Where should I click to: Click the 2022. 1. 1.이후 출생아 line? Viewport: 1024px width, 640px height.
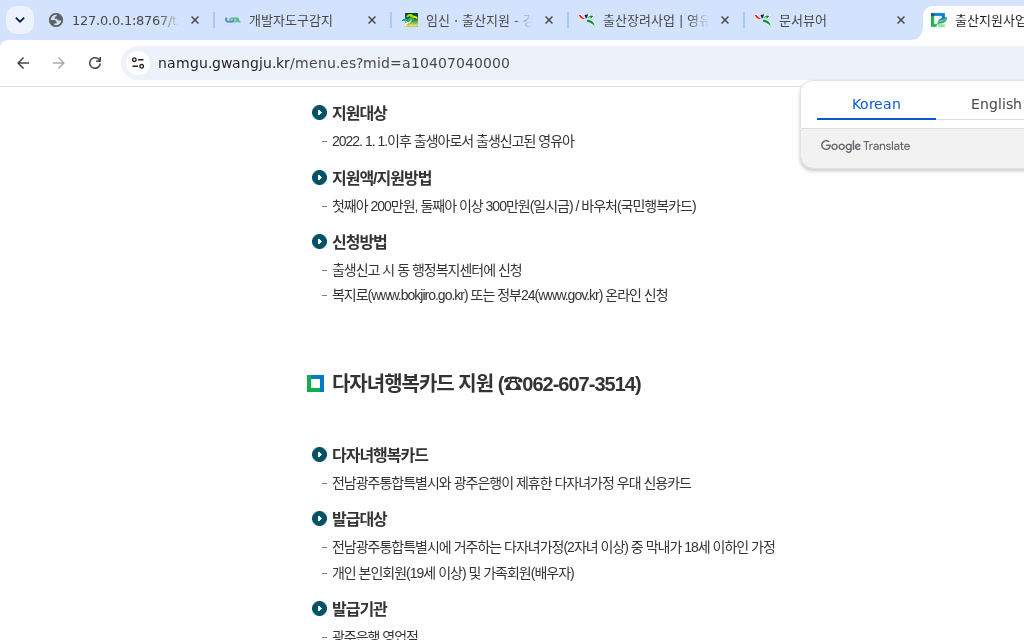pyautogui.click(x=453, y=141)
